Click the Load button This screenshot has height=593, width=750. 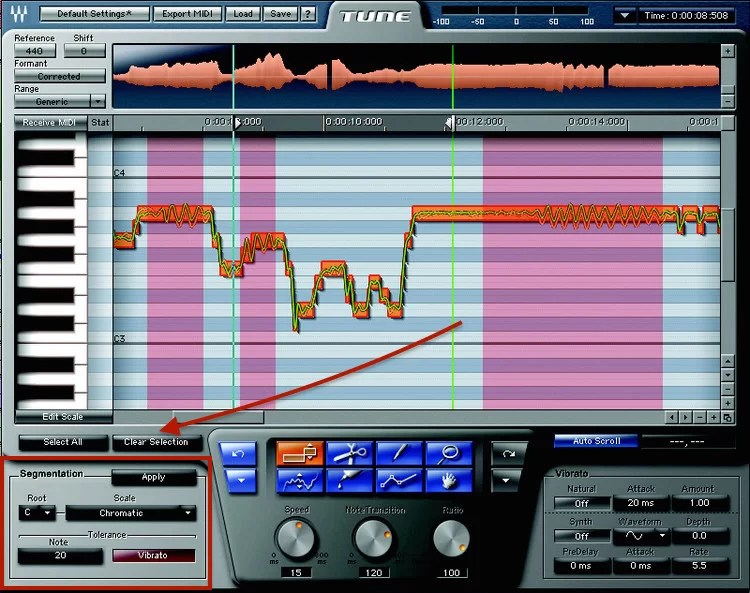tap(243, 14)
